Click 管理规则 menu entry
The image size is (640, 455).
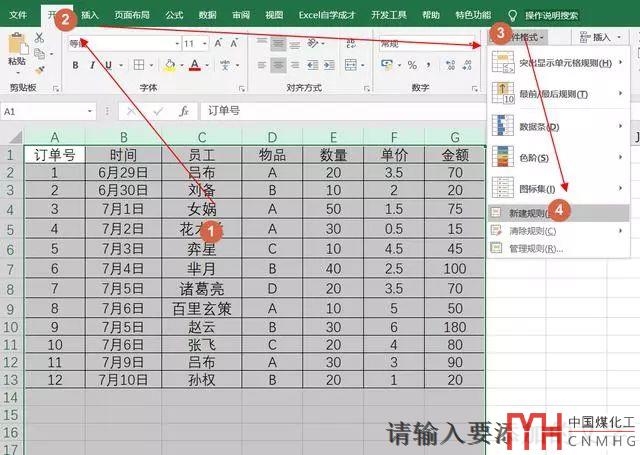click(535, 248)
